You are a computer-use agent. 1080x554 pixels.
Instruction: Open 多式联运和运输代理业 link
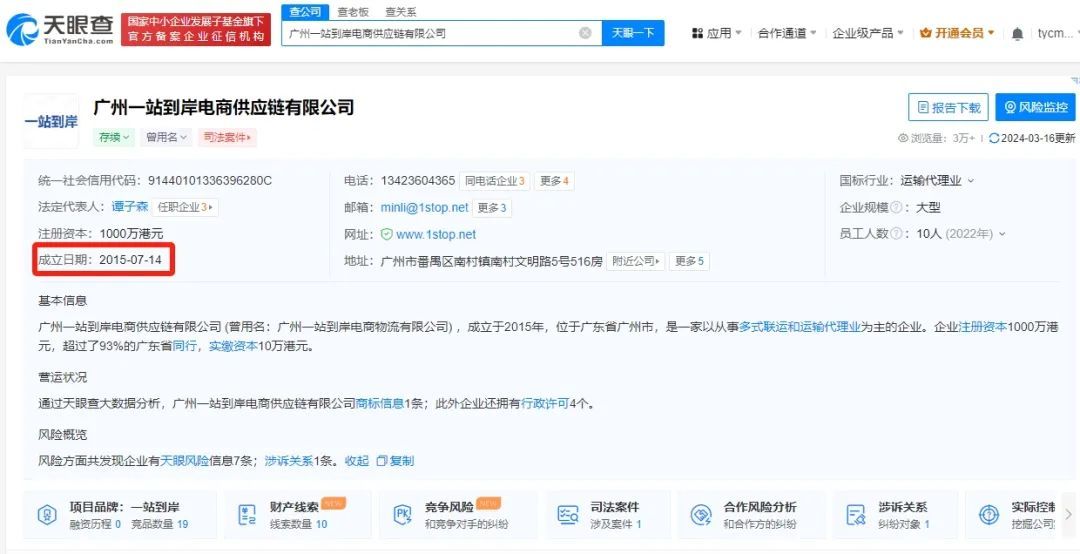800,327
